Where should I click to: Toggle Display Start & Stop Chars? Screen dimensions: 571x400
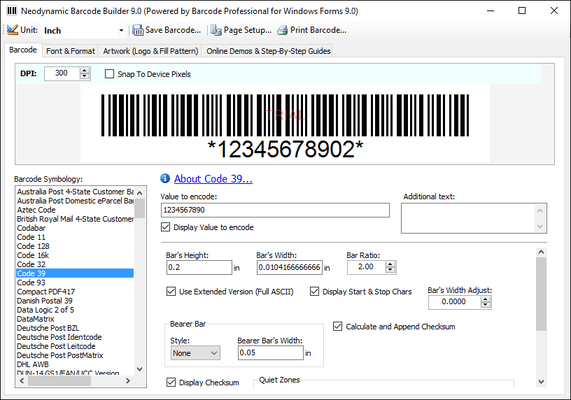tap(315, 291)
